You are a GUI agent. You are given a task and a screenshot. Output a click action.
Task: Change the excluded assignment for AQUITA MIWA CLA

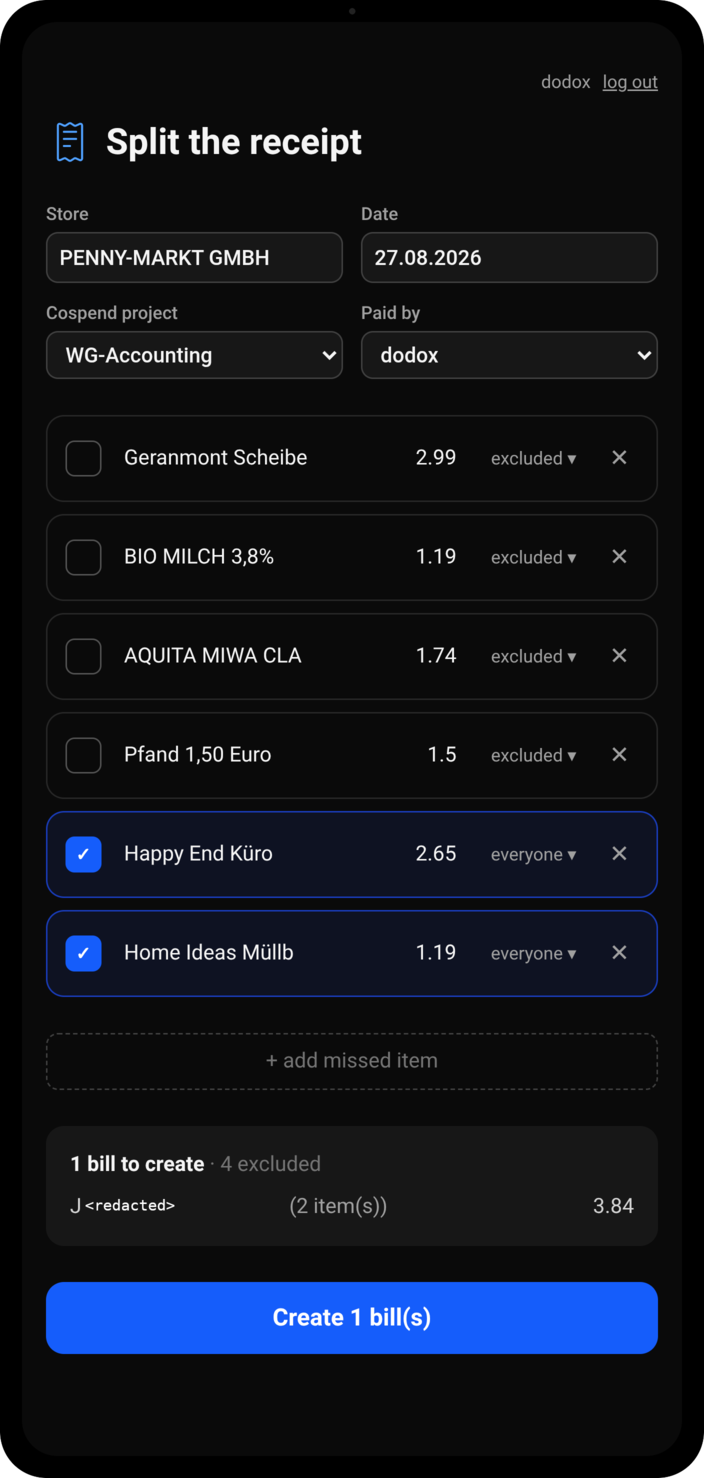(534, 656)
